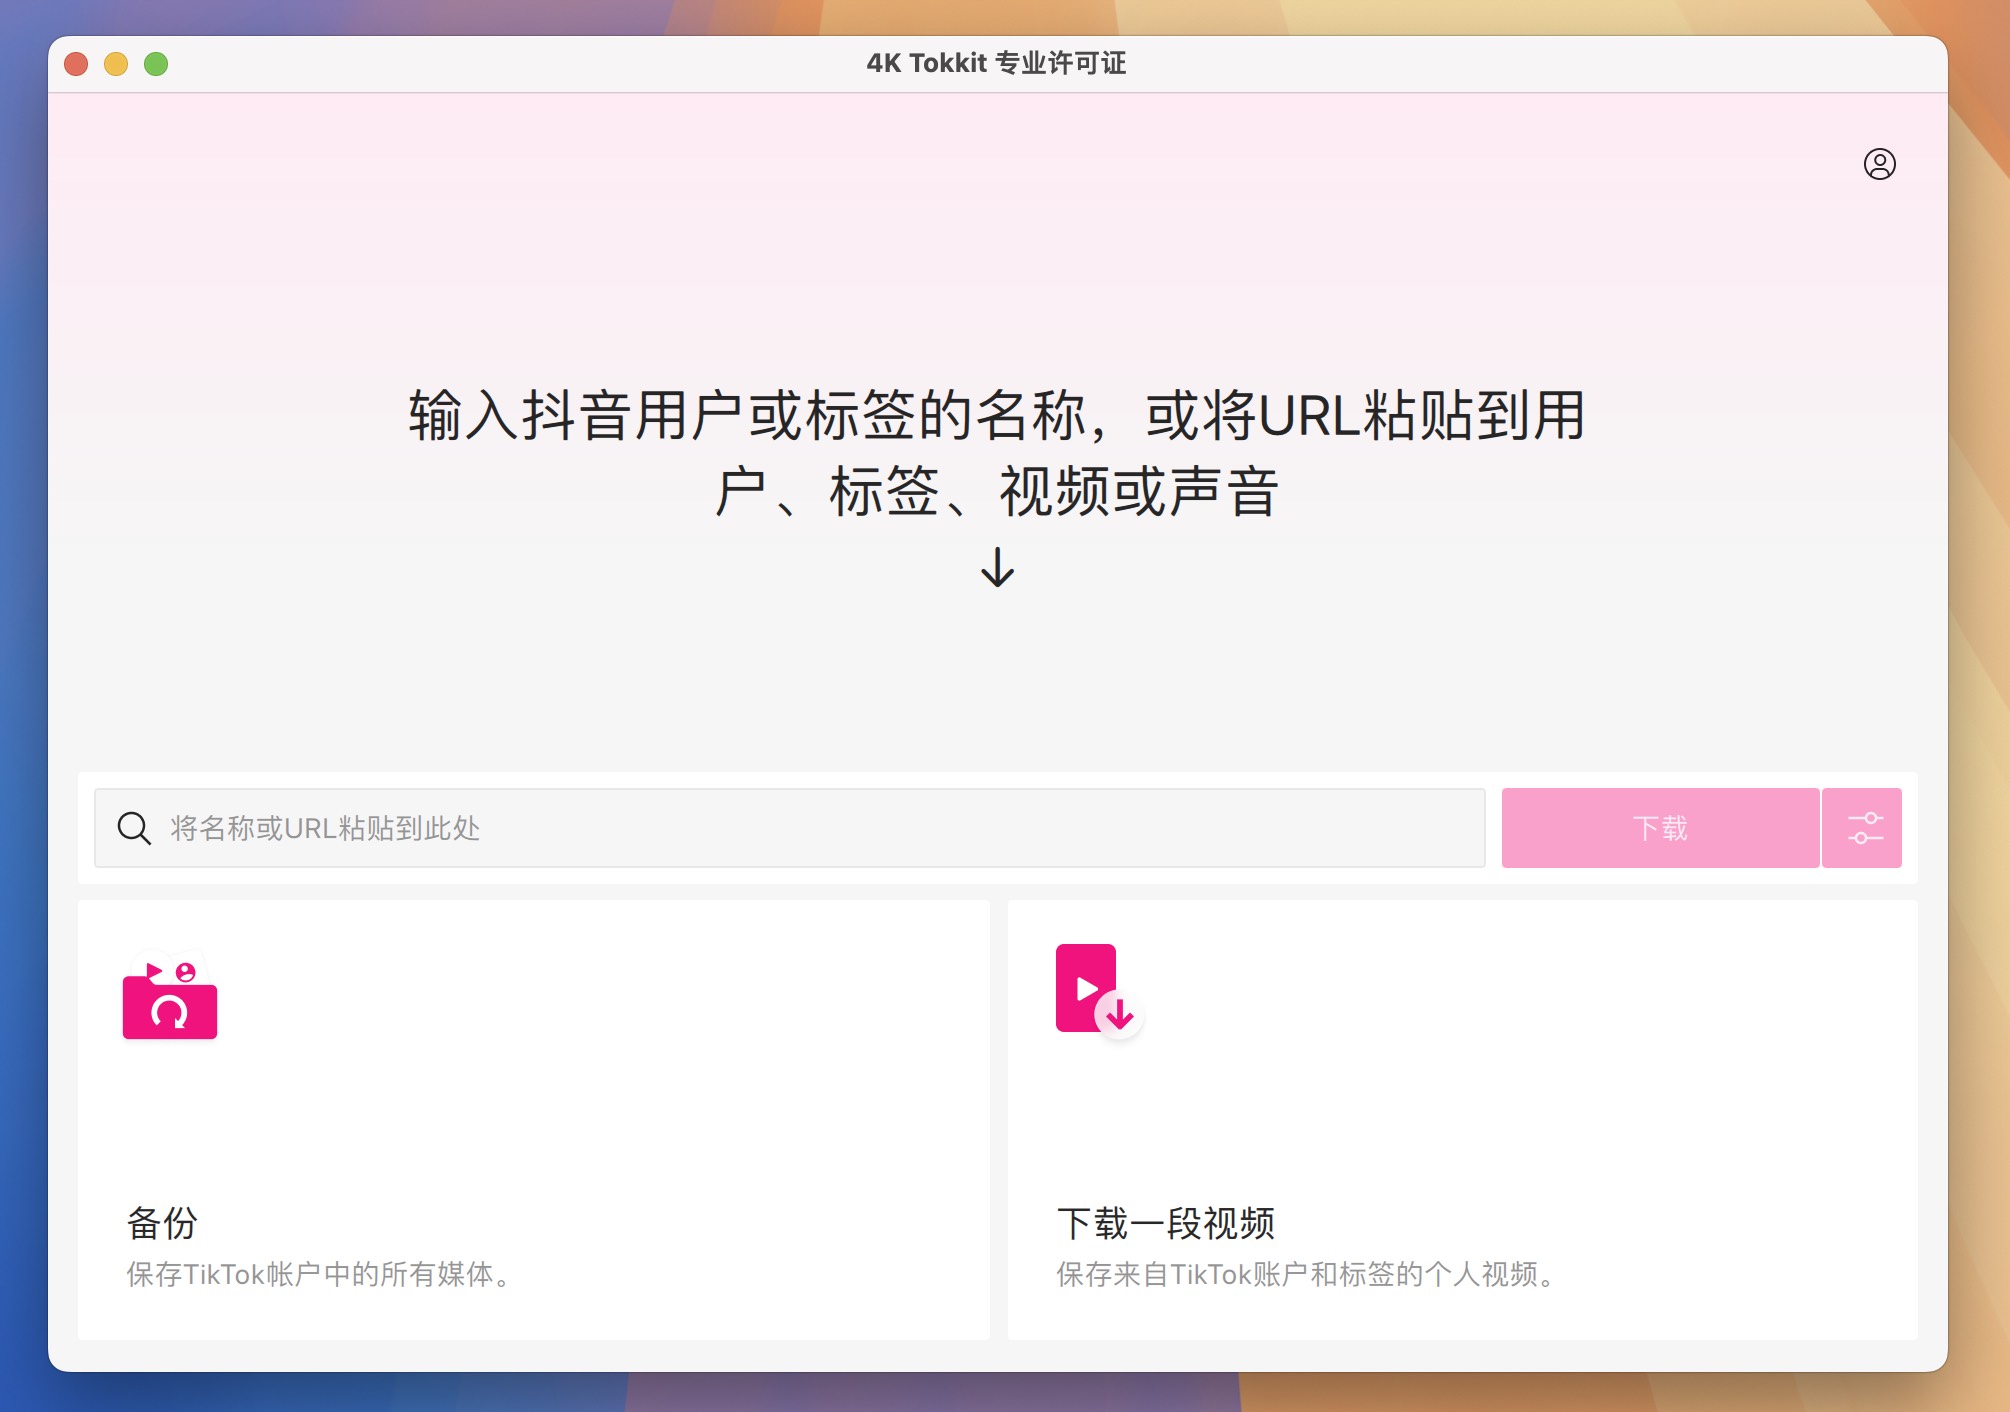Open preferences via the filter icon beside 下载
Viewport: 2010px width, 1412px height.
pyautogui.click(x=1862, y=828)
